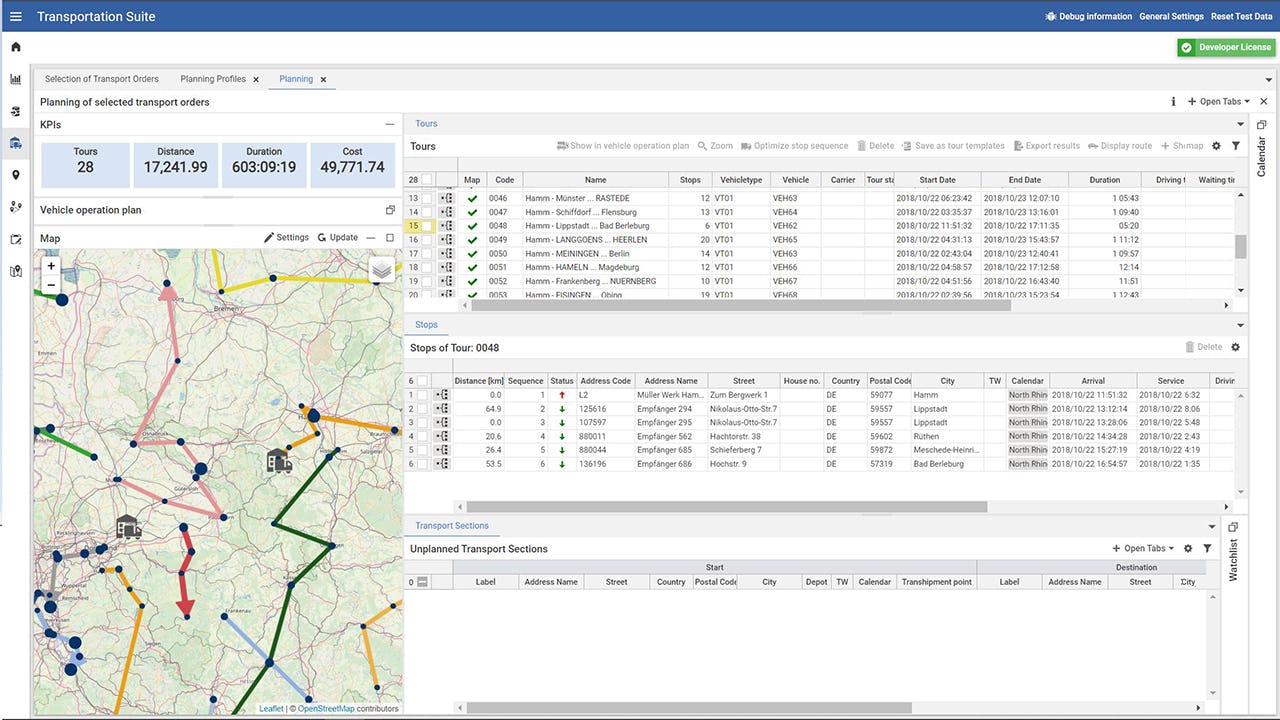Open the Tours settings gear icon
This screenshot has width=1280, height=720.
[x=1217, y=145]
